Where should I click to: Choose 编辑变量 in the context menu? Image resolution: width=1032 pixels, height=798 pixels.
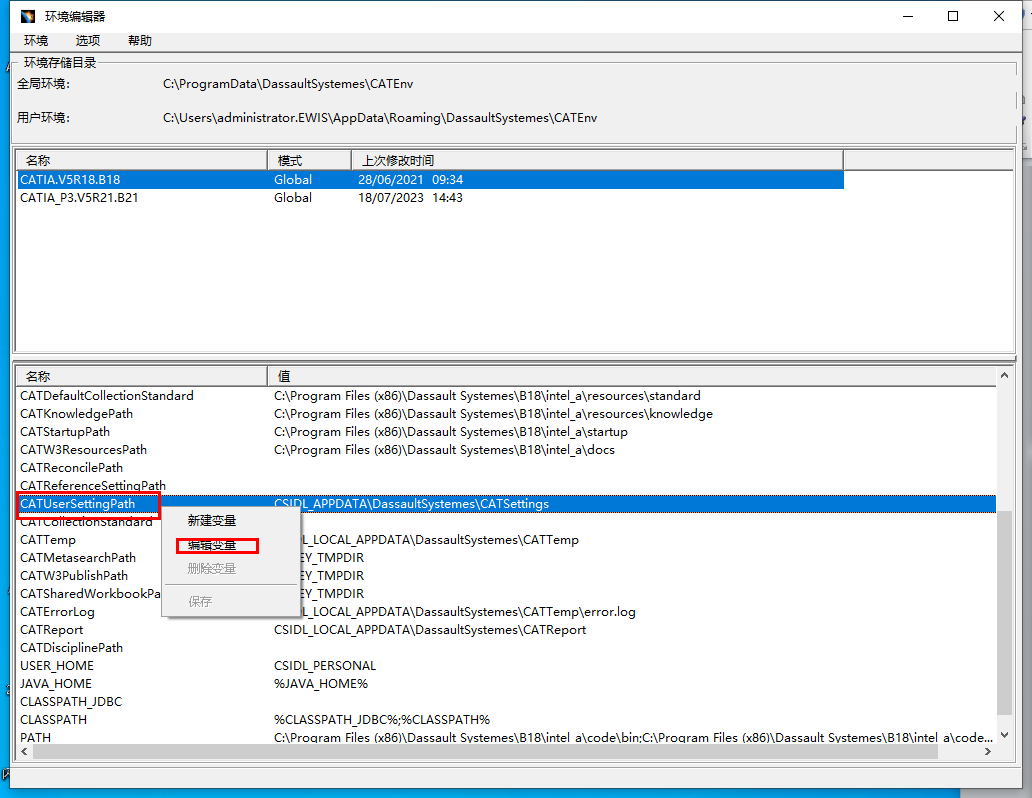pos(211,545)
